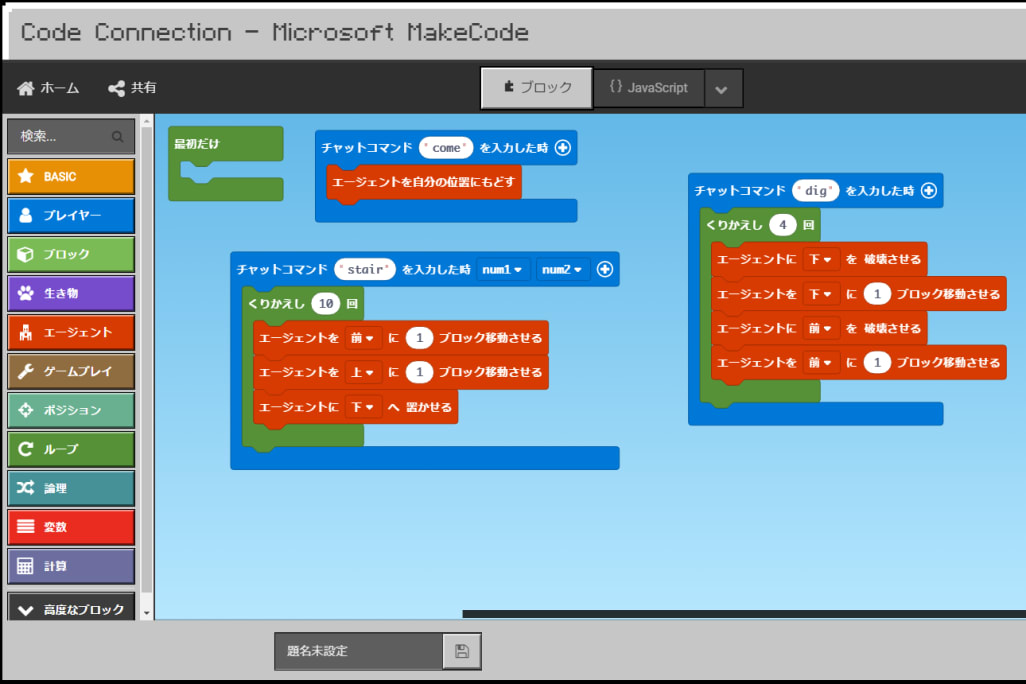Open the dropdown arrow next to JavaScript

click(x=722, y=89)
